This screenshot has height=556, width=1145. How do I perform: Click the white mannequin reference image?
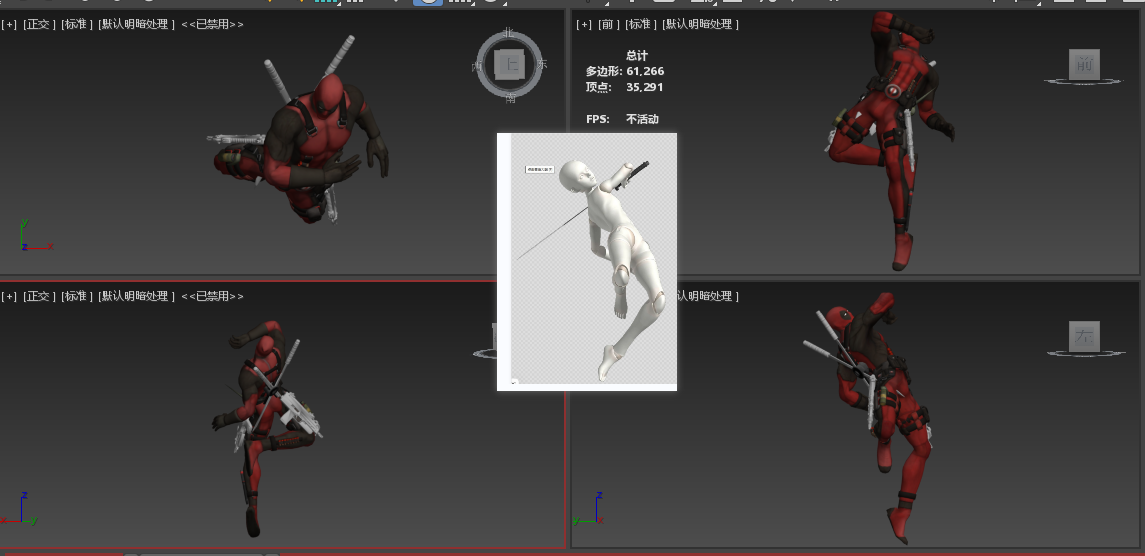(587, 262)
